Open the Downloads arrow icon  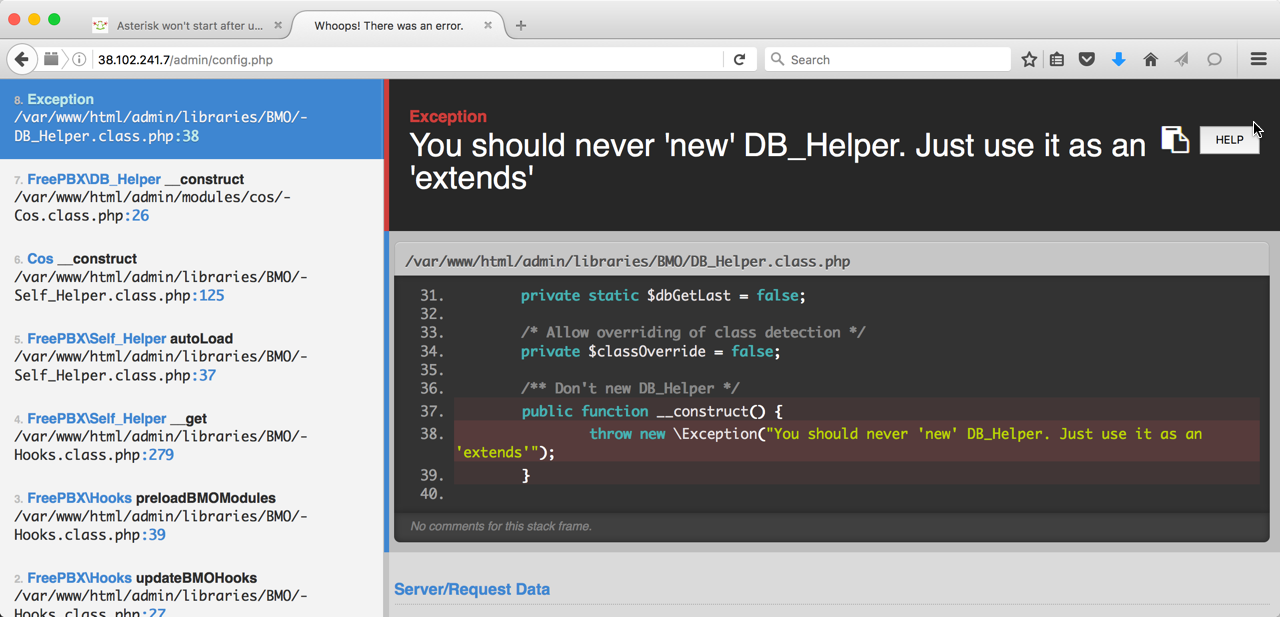(x=1119, y=60)
